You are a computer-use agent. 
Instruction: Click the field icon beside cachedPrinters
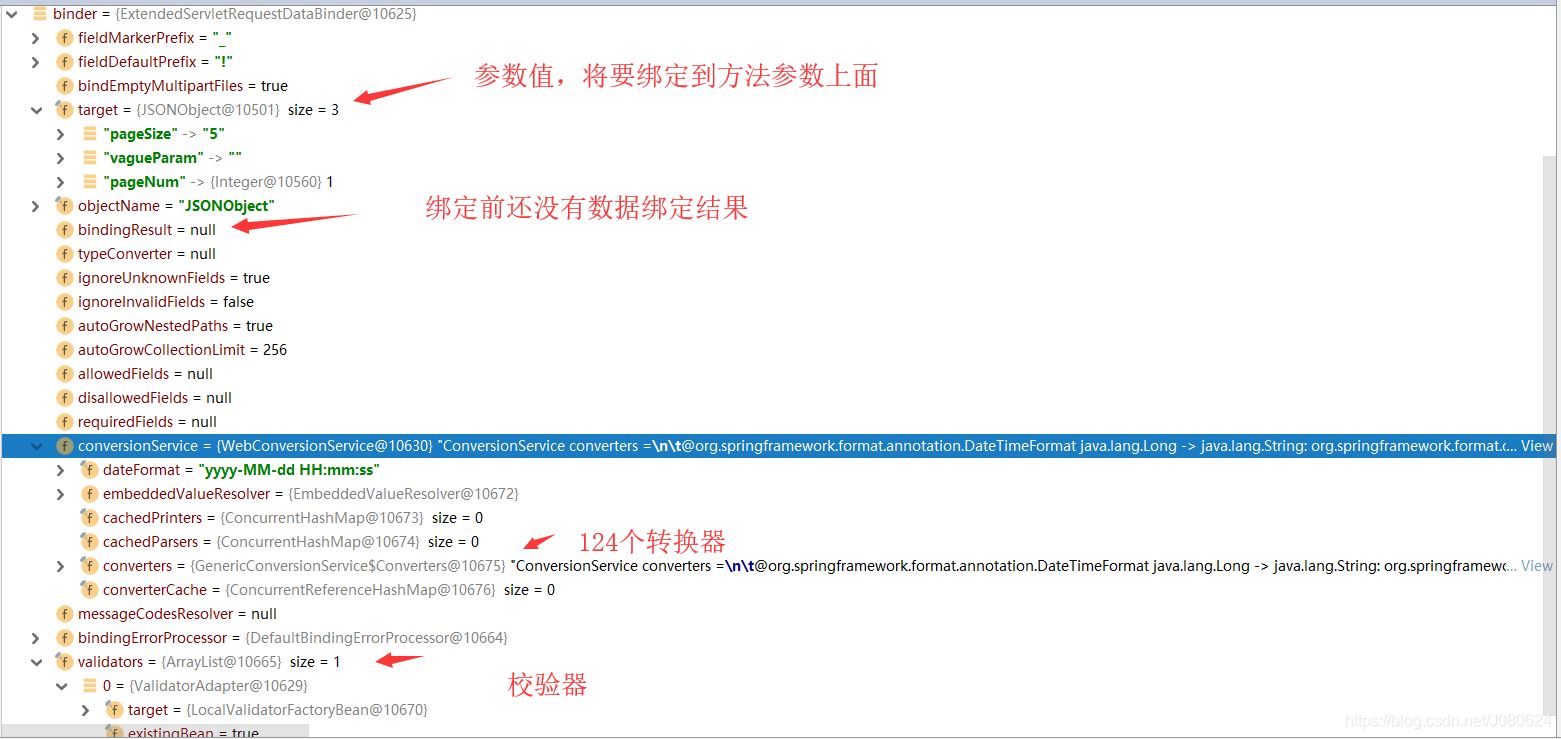(x=89, y=518)
